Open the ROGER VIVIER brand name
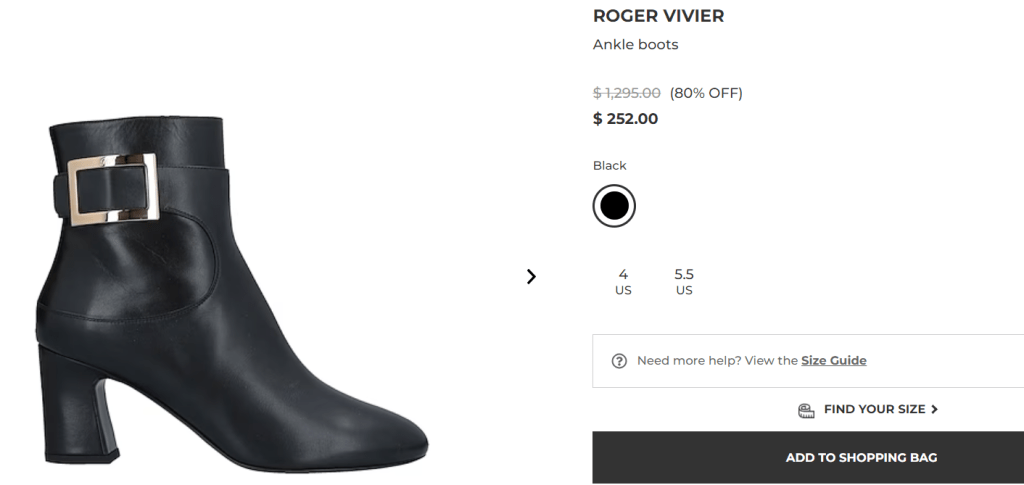Image resolution: width=1024 pixels, height=485 pixels. (658, 16)
